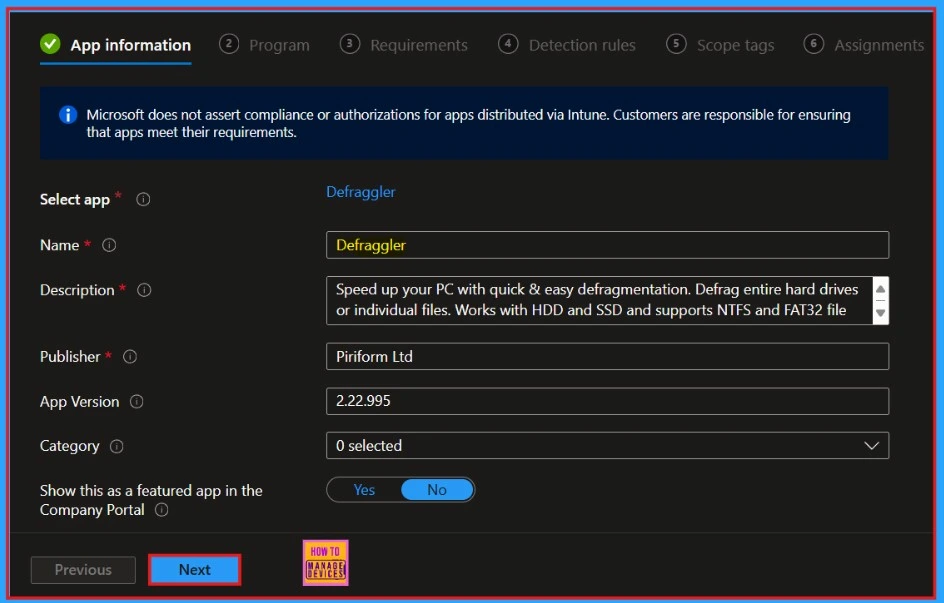
Task: Click the info icon beside Name
Action: click(109, 245)
